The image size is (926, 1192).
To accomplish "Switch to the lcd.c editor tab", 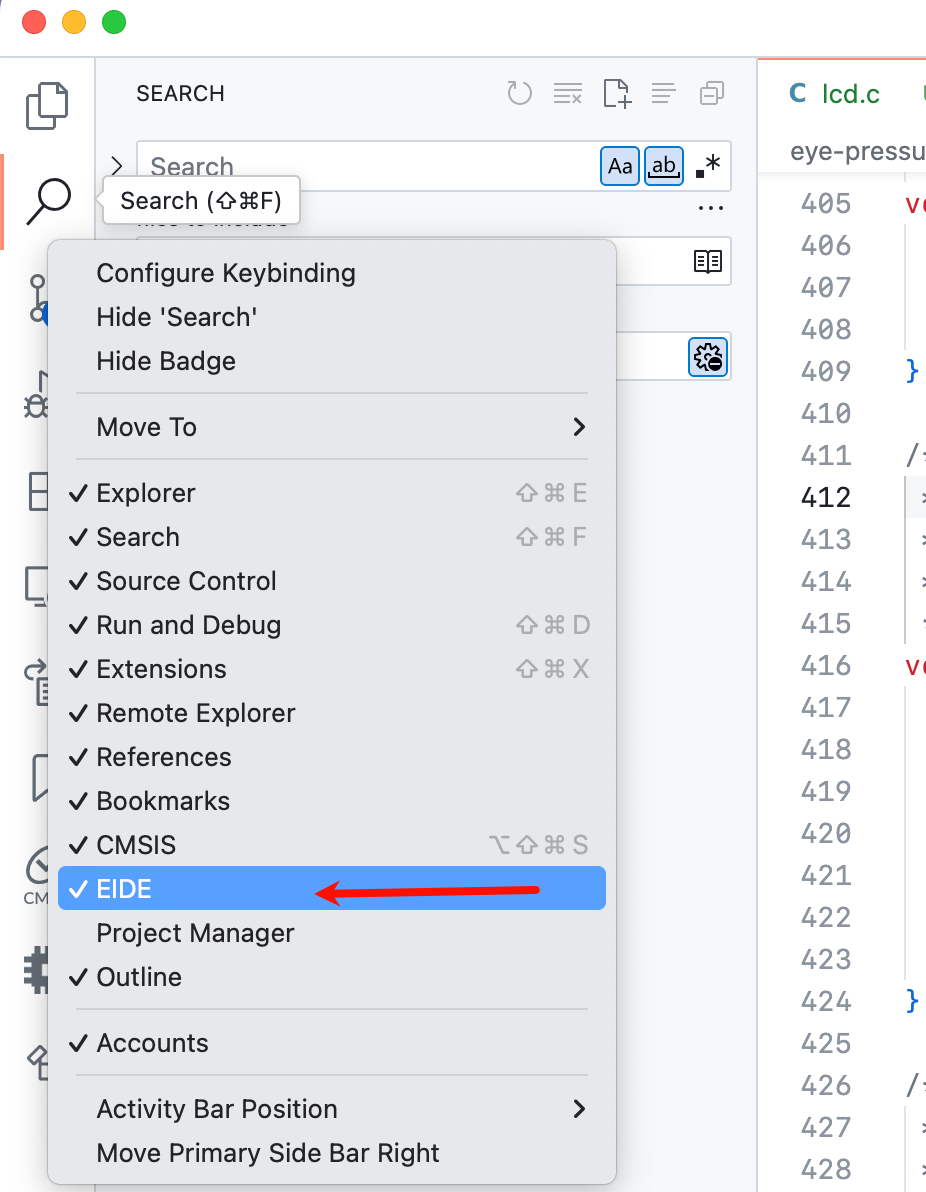I will (836, 94).
